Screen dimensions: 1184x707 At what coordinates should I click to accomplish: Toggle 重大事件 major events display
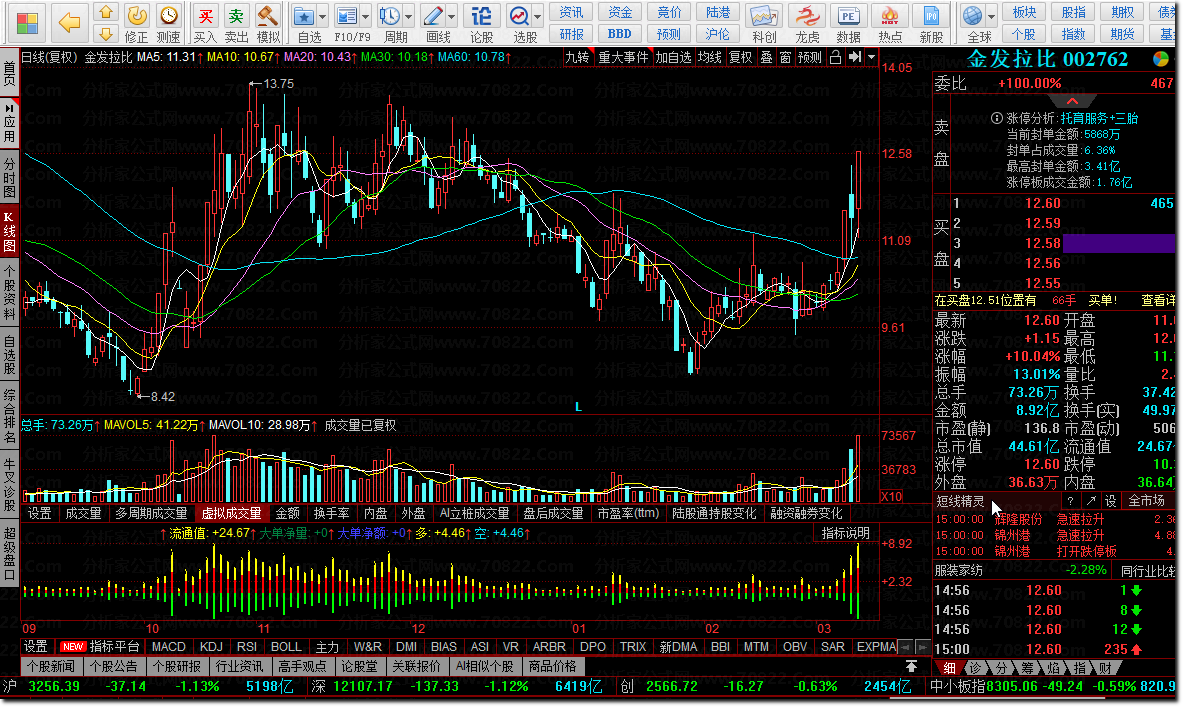(x=623, y=57)
